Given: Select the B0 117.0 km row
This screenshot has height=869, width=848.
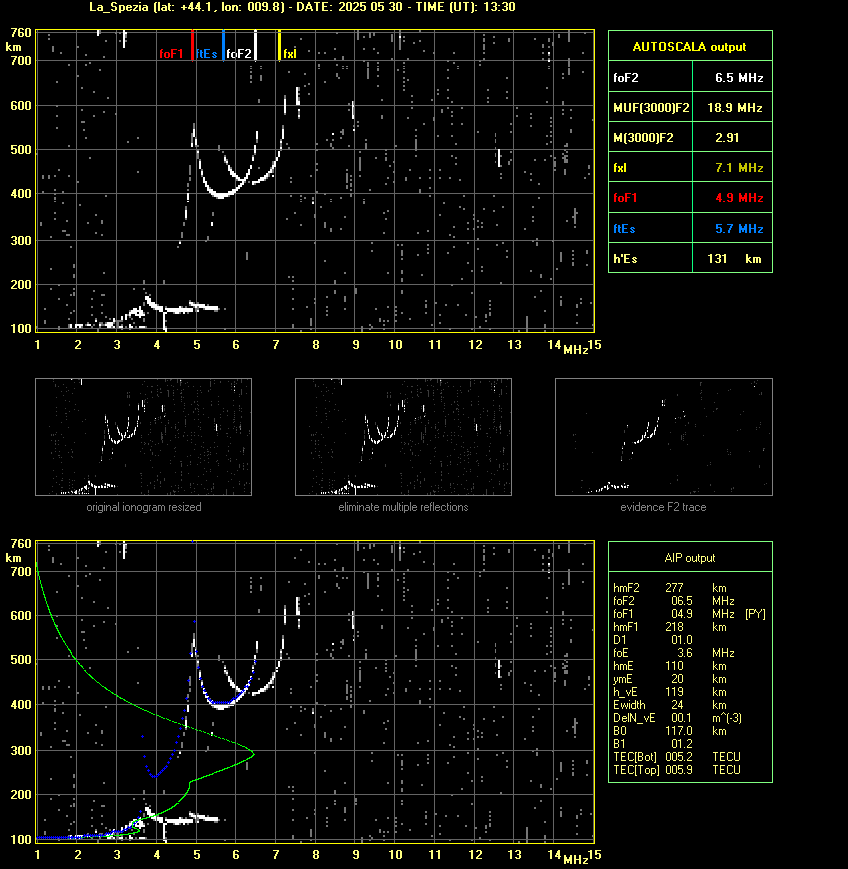Looking at the screenshot, I should 670,731.
